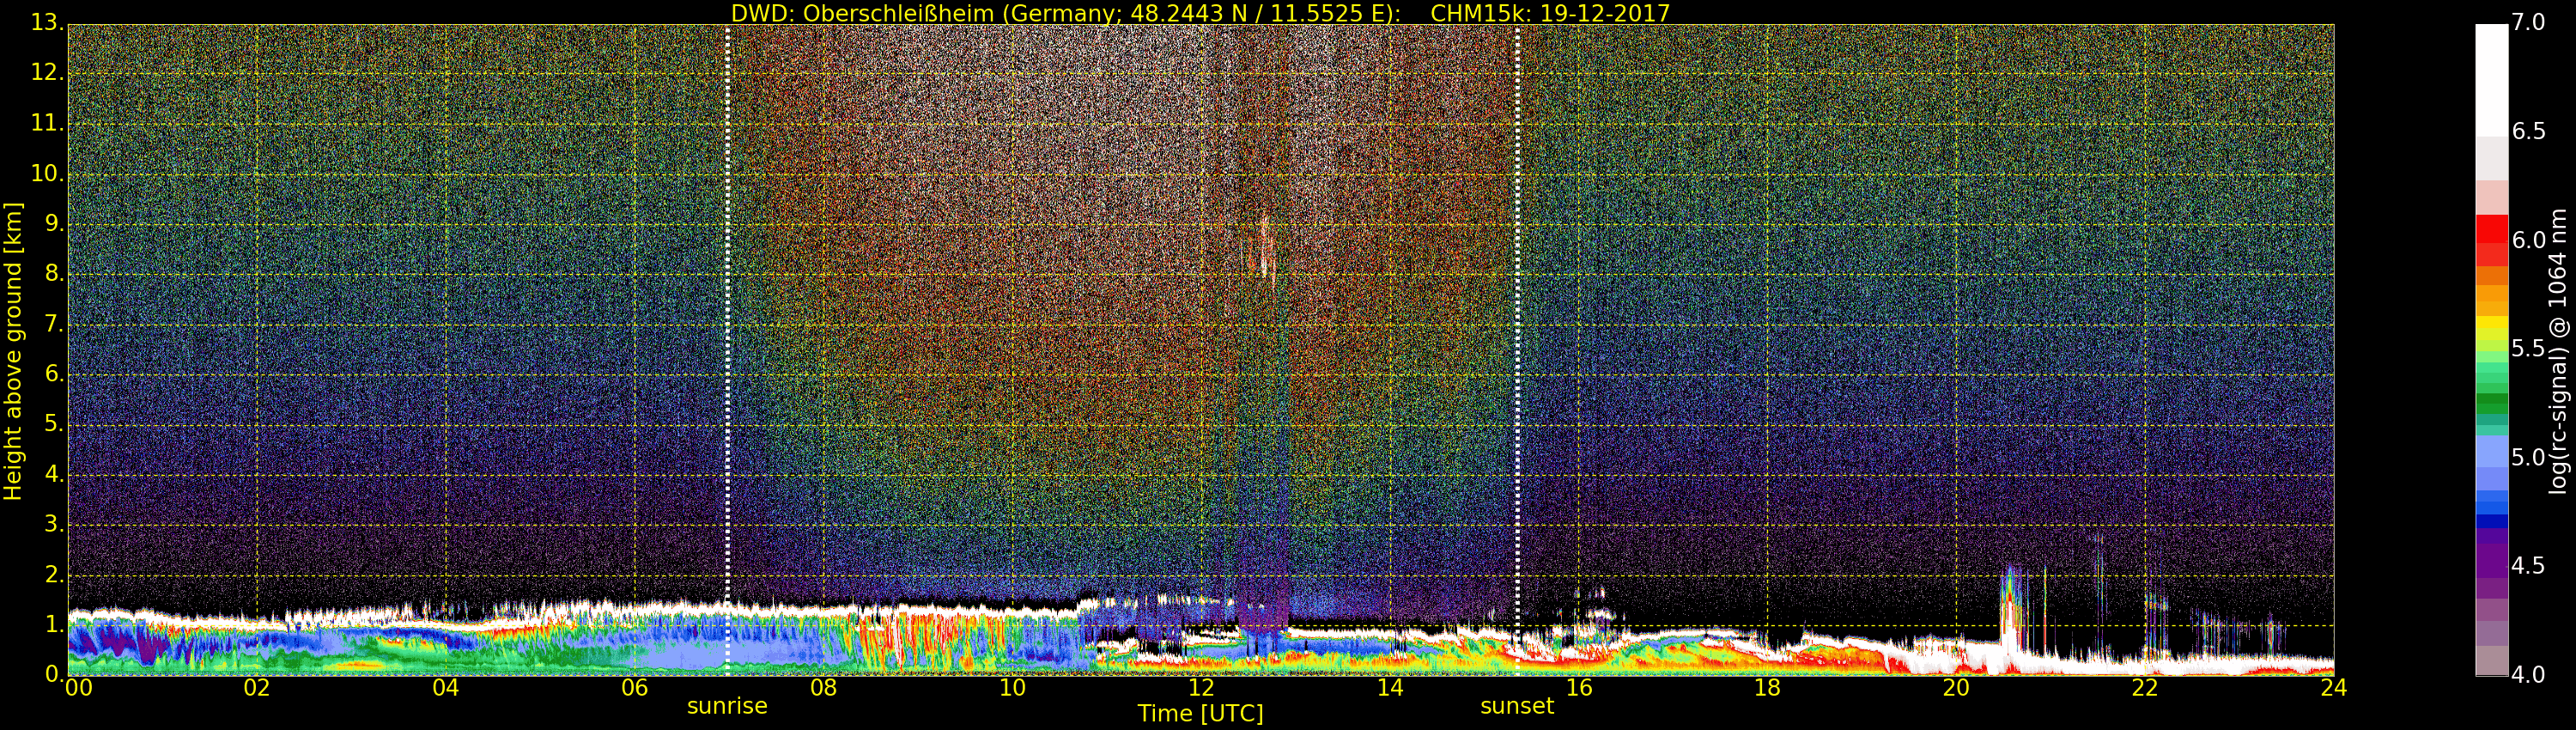Image resolution: width=2576 pixels, height=730 pixels.
Task: Click the "10." height axis tick label
Action: point(47,174)
